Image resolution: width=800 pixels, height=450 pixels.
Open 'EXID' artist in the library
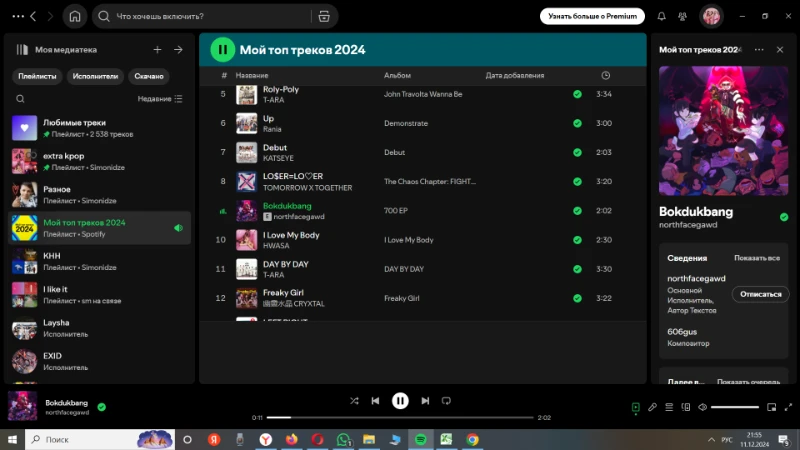(99, 361)
